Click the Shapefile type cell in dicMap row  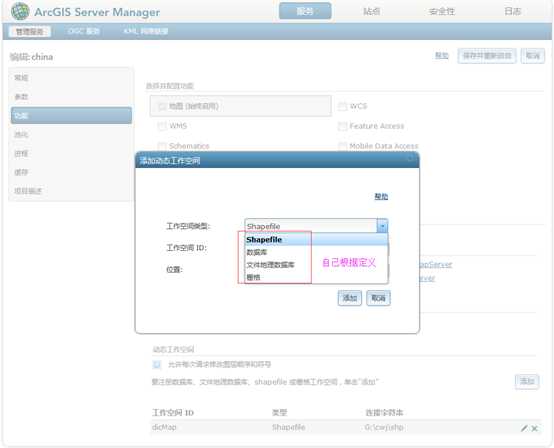coord(288,427)
